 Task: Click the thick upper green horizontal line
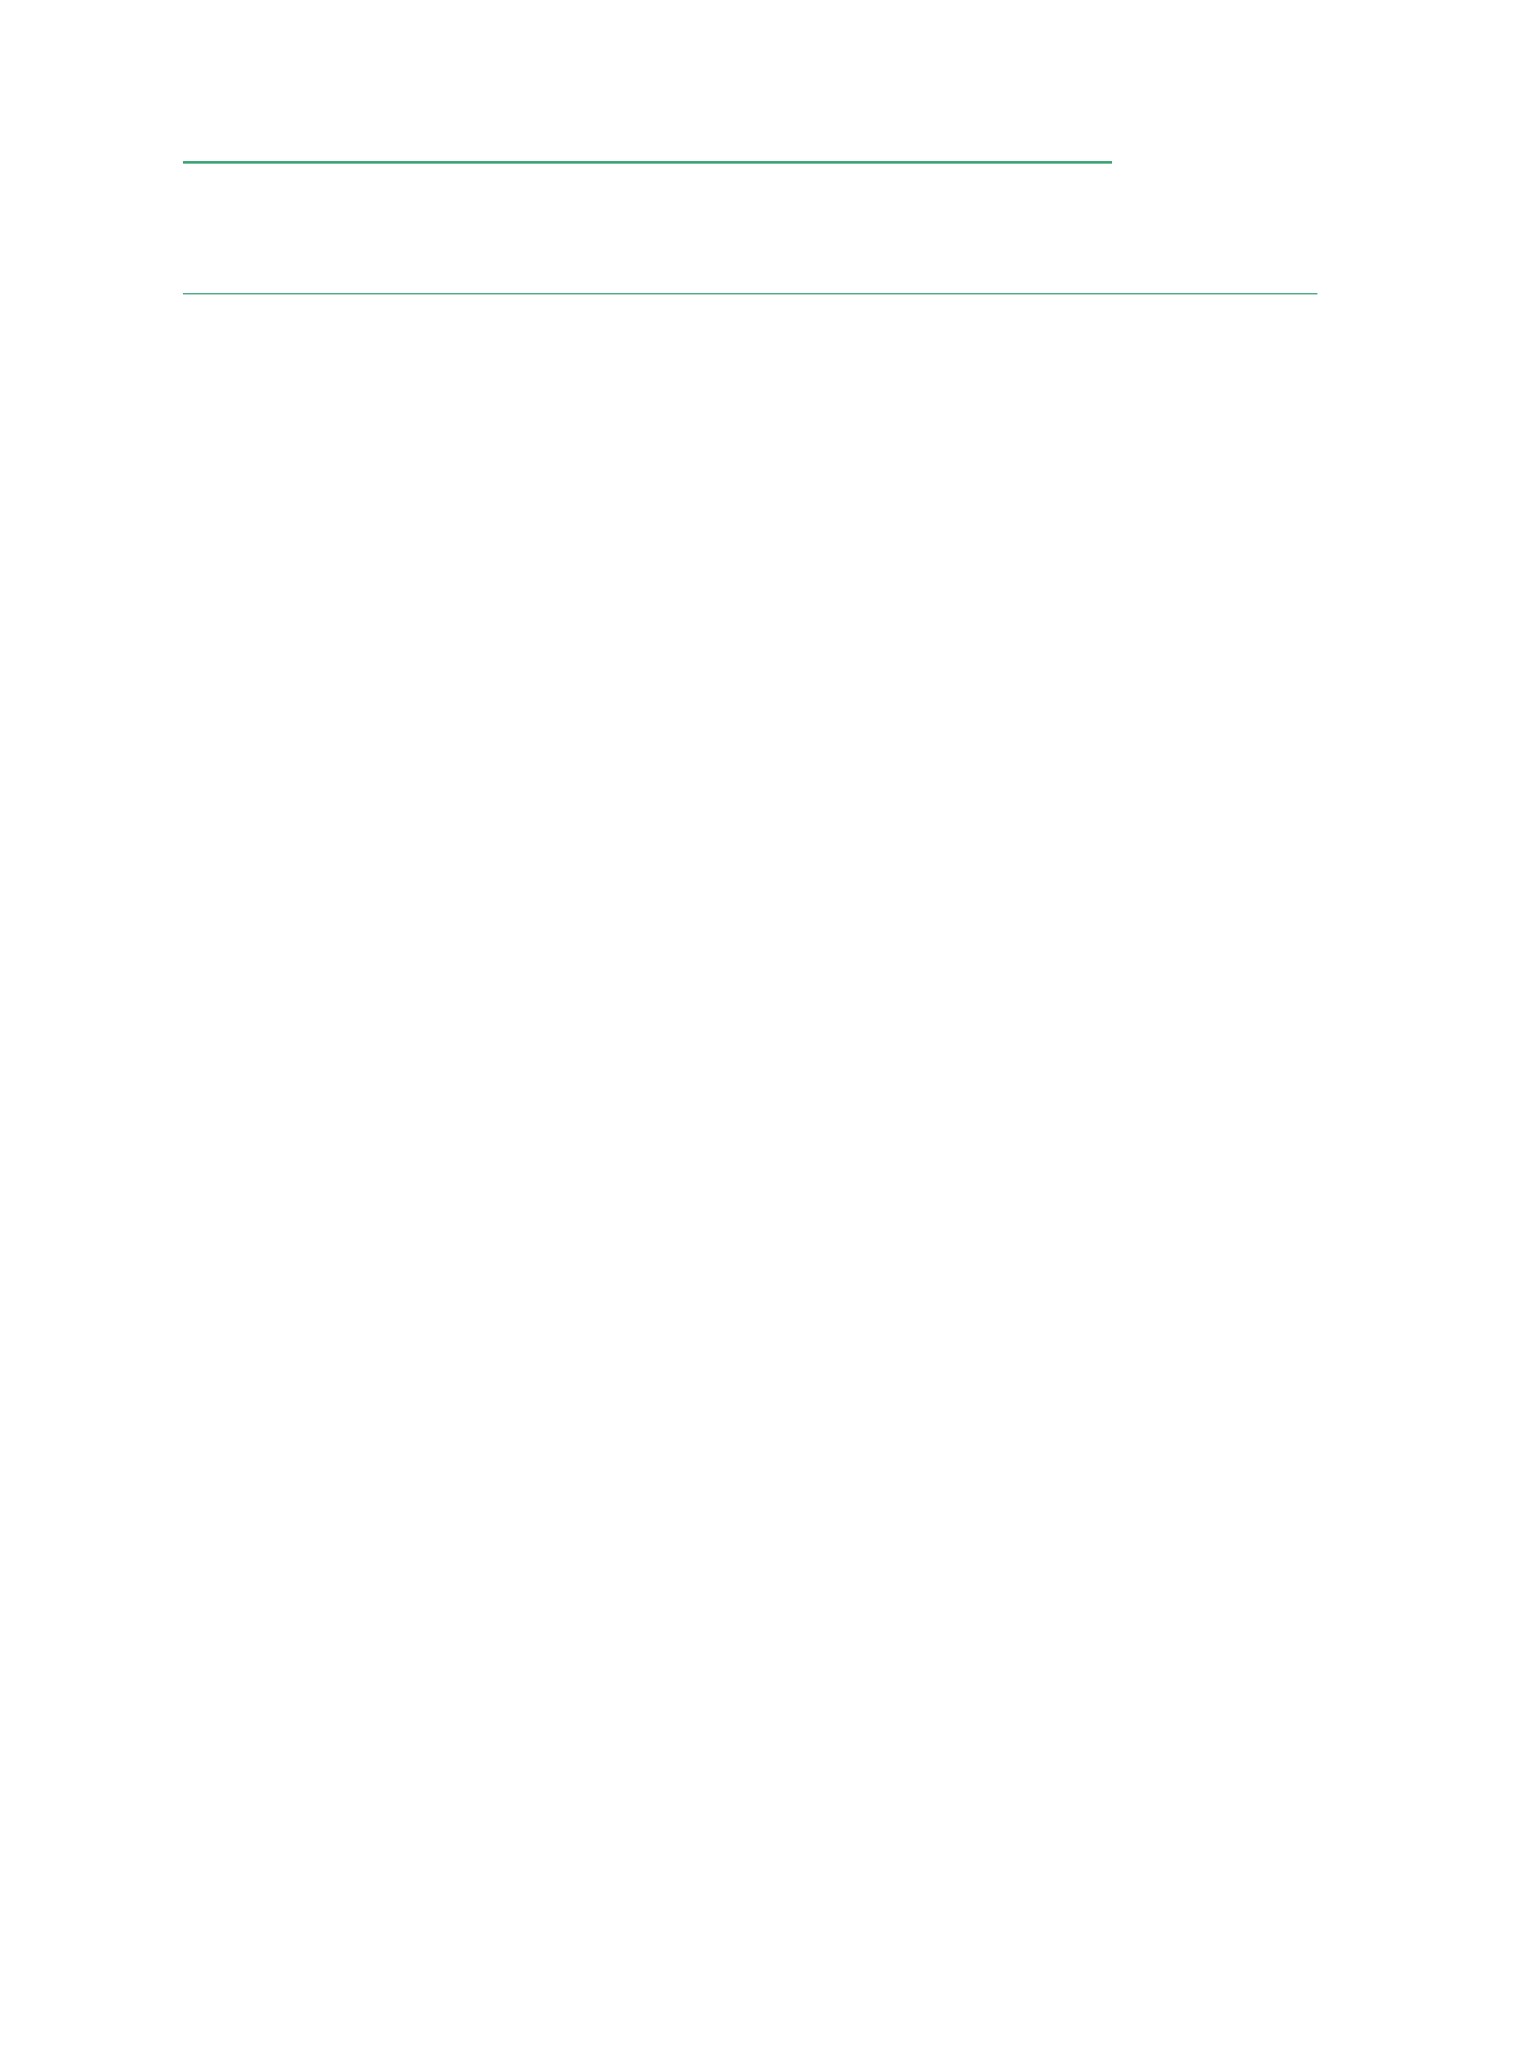click(x=647, y=162)
